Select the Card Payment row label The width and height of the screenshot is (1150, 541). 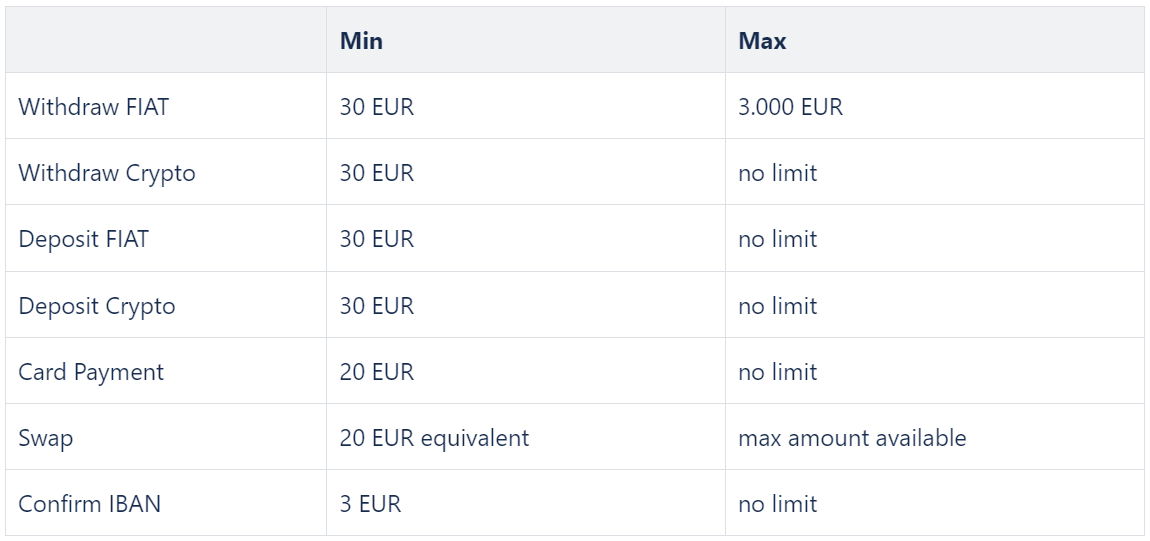pyautogui.click(x=91, y=372)
